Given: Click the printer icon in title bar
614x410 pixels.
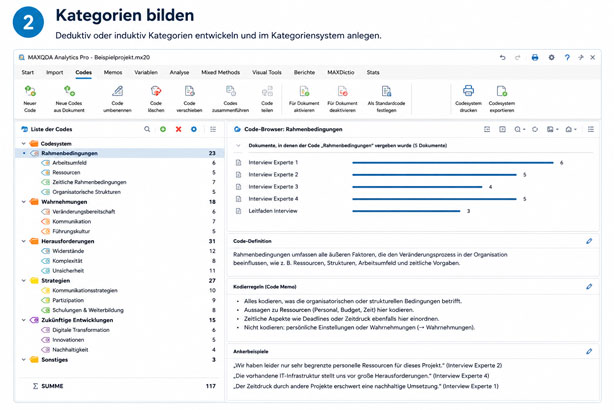Looking at the screenshot, I should click(x=535, y=58).
